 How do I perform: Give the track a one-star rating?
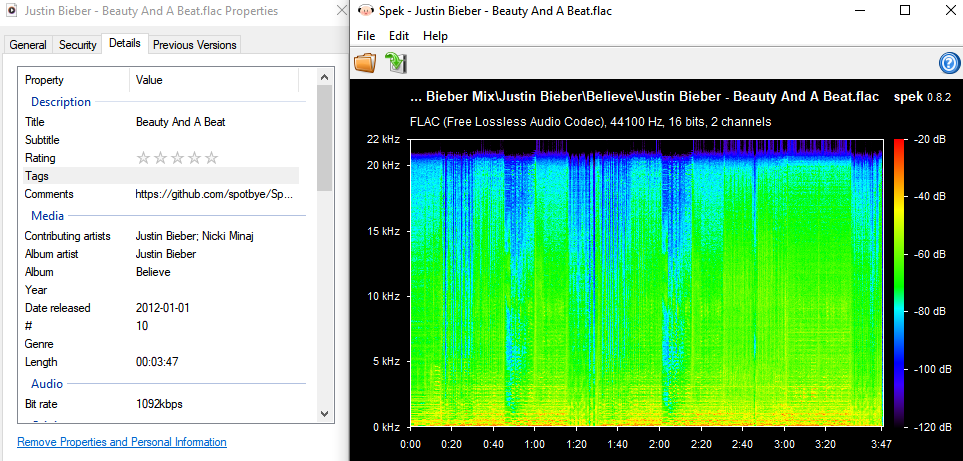(x=143, y=158)
